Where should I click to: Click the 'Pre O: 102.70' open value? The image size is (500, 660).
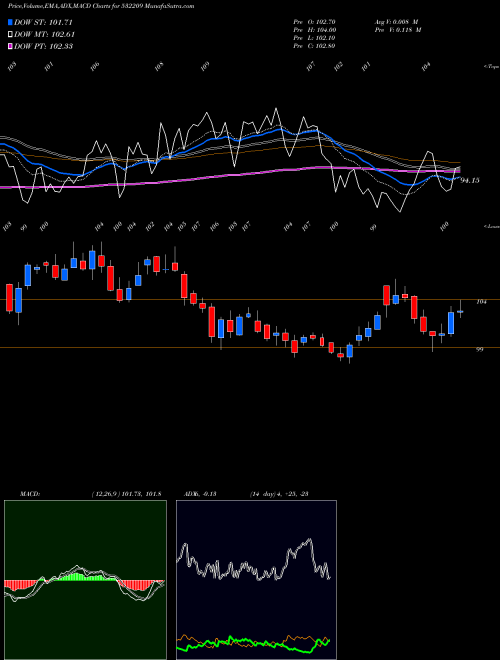point(314,22)
